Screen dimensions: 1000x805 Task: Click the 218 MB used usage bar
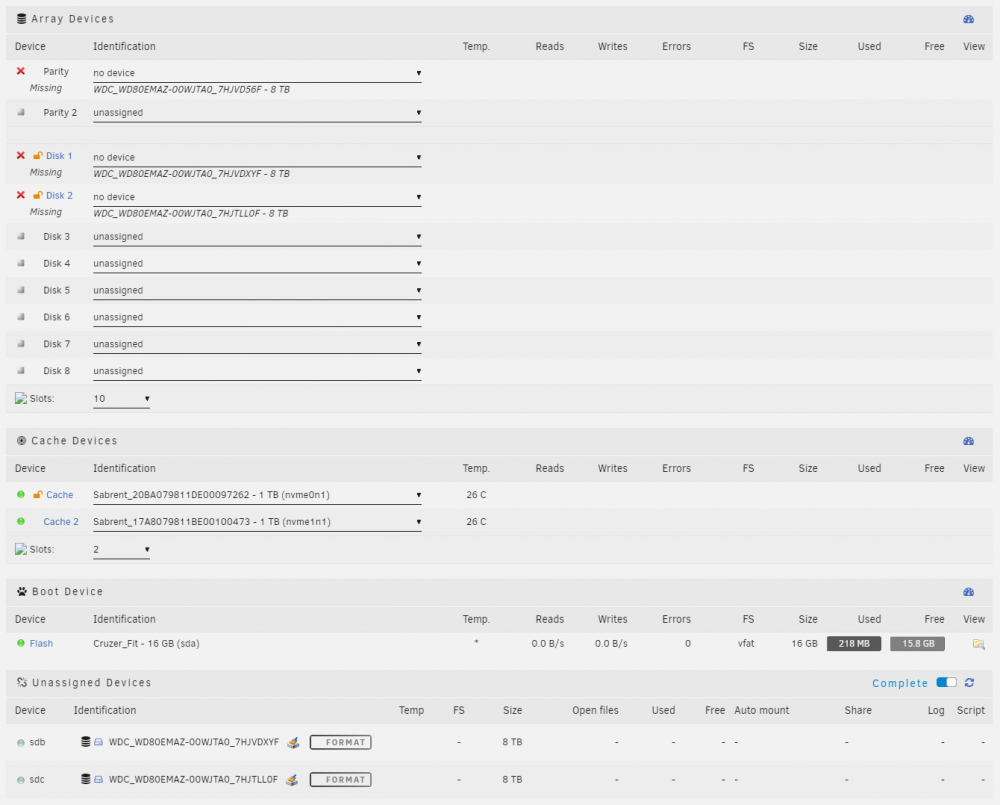pos(854,644)
